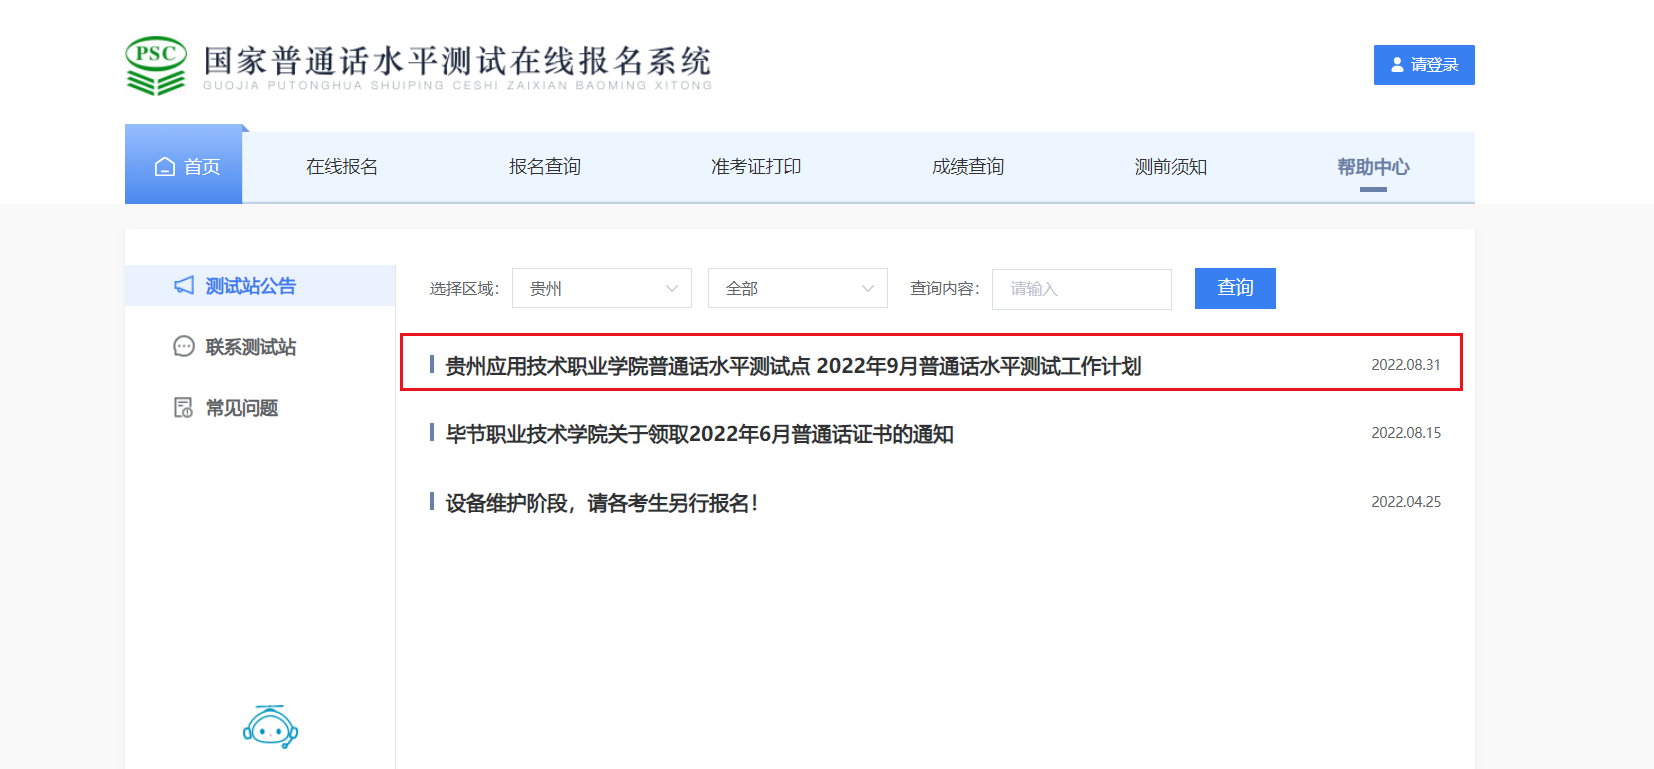Expand the 全部 dropdown

[798, 289]
